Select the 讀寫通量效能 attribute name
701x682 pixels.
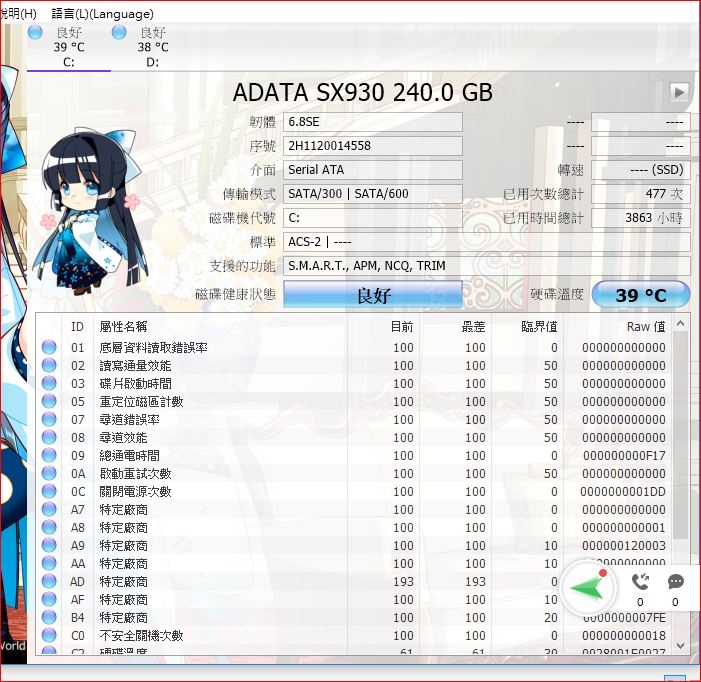click(x=135, y=366)
